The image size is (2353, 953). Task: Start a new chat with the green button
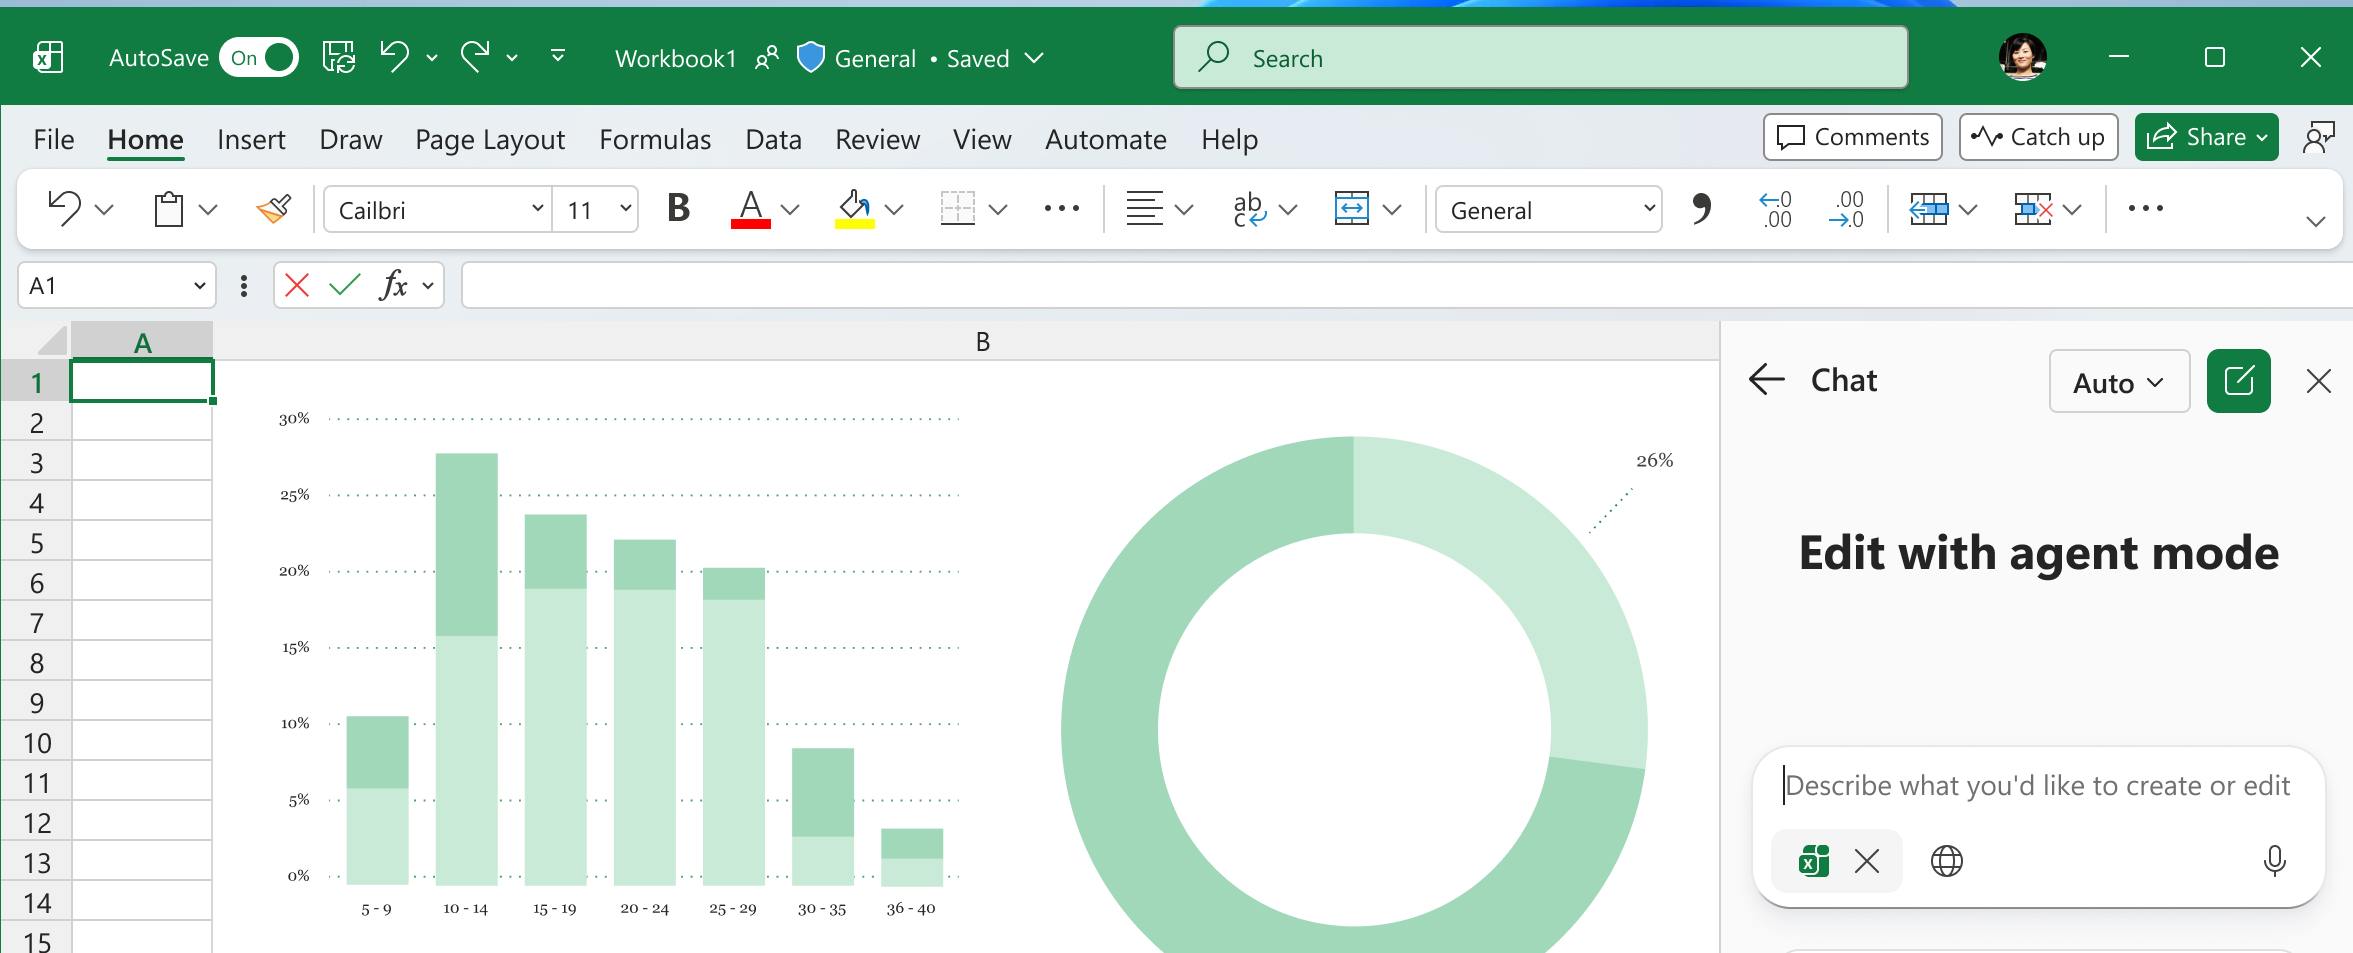click(x=2238, y=381)
